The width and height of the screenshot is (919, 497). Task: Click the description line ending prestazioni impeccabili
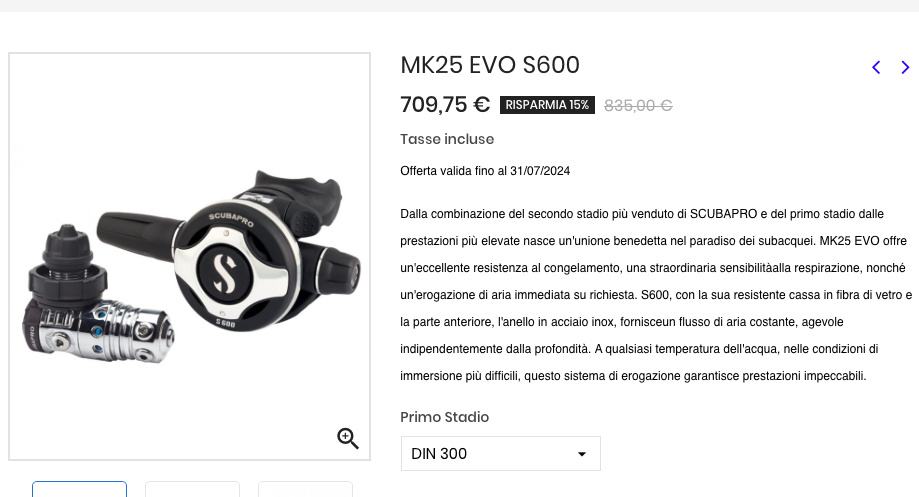633,376
